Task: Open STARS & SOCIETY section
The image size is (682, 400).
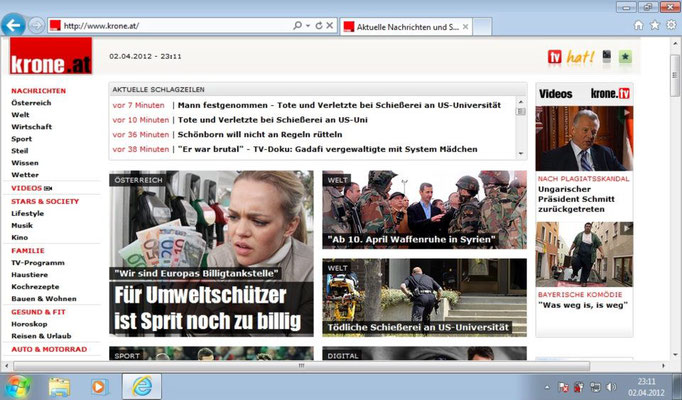Action: tap(45, 201)
